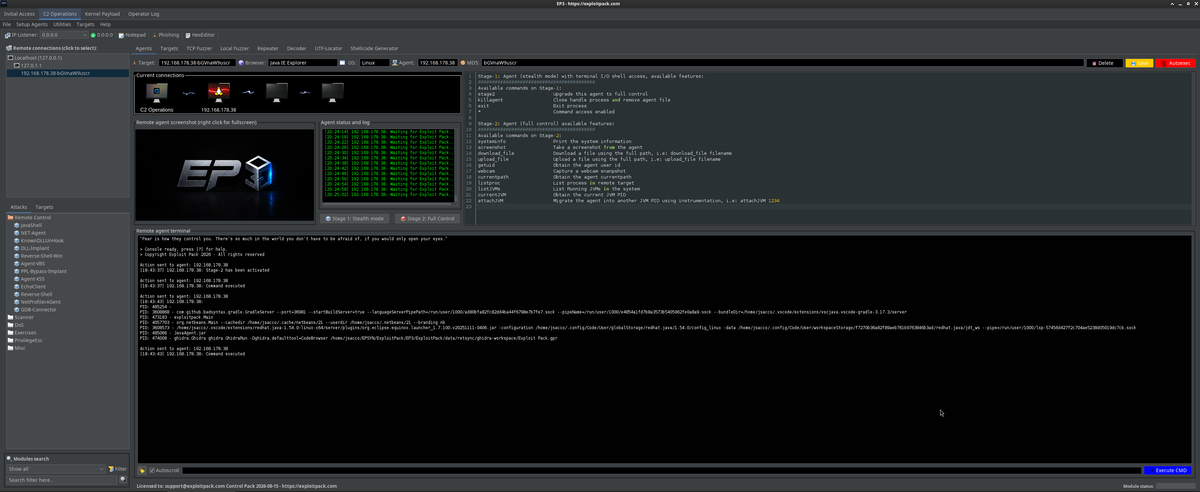Click the OS field showing Linux
The height and width of the screenshot is (492, 1200).
(x=375, y=63)
